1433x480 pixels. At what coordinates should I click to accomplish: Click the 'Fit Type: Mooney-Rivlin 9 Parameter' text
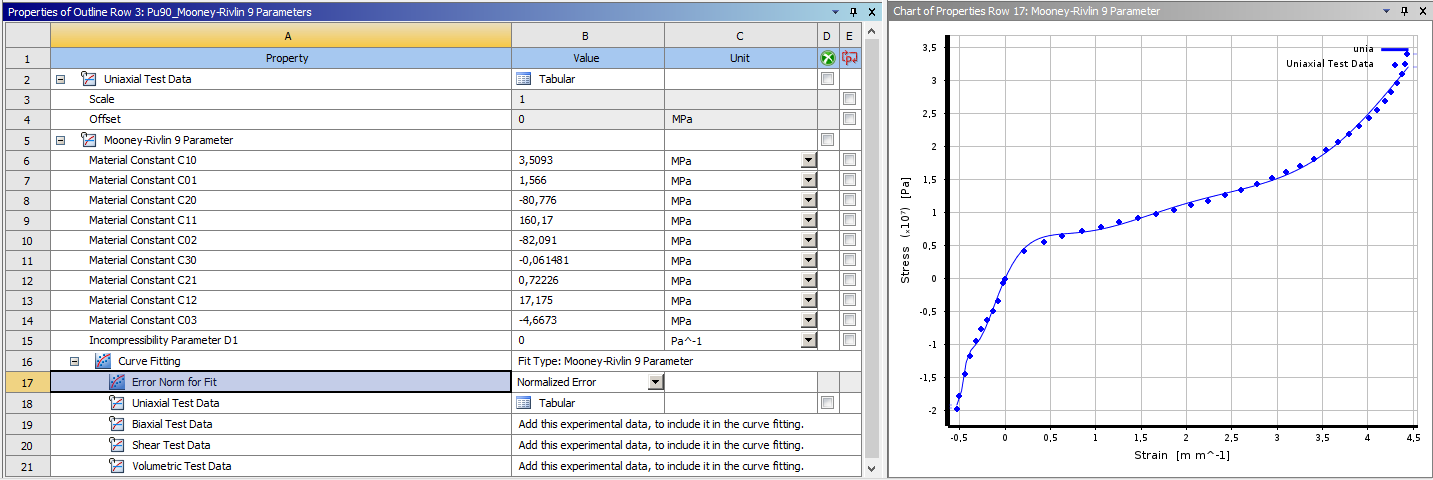[x=605, y=361]
